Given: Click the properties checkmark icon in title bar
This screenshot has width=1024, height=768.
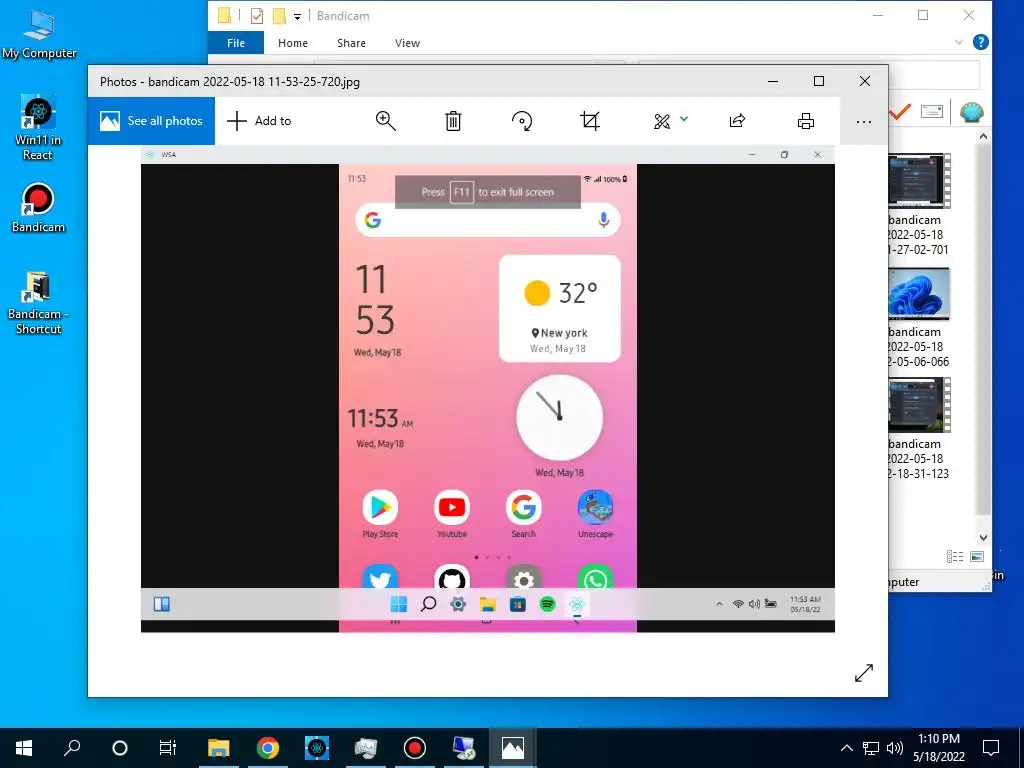Looking at the screenshot, I should pyautogui.click(x=257, y=16).
